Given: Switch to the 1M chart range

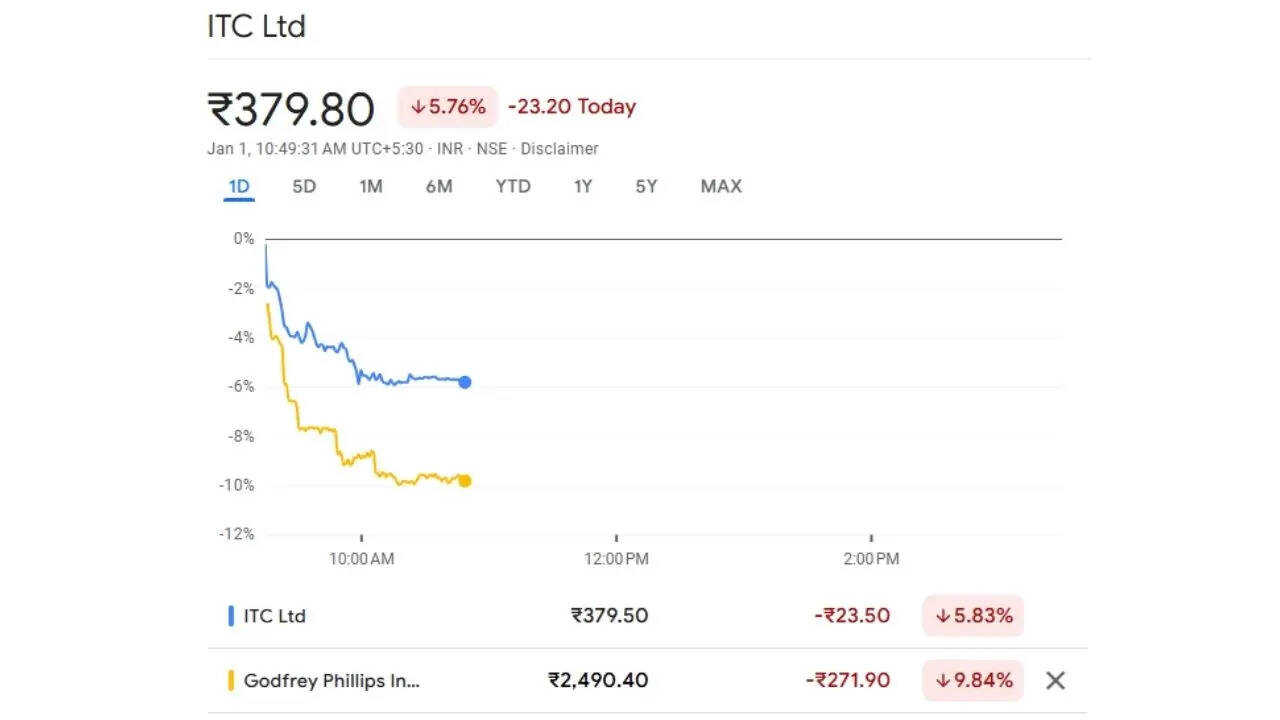Looking at the screenshot, I should tap(371, 187).
